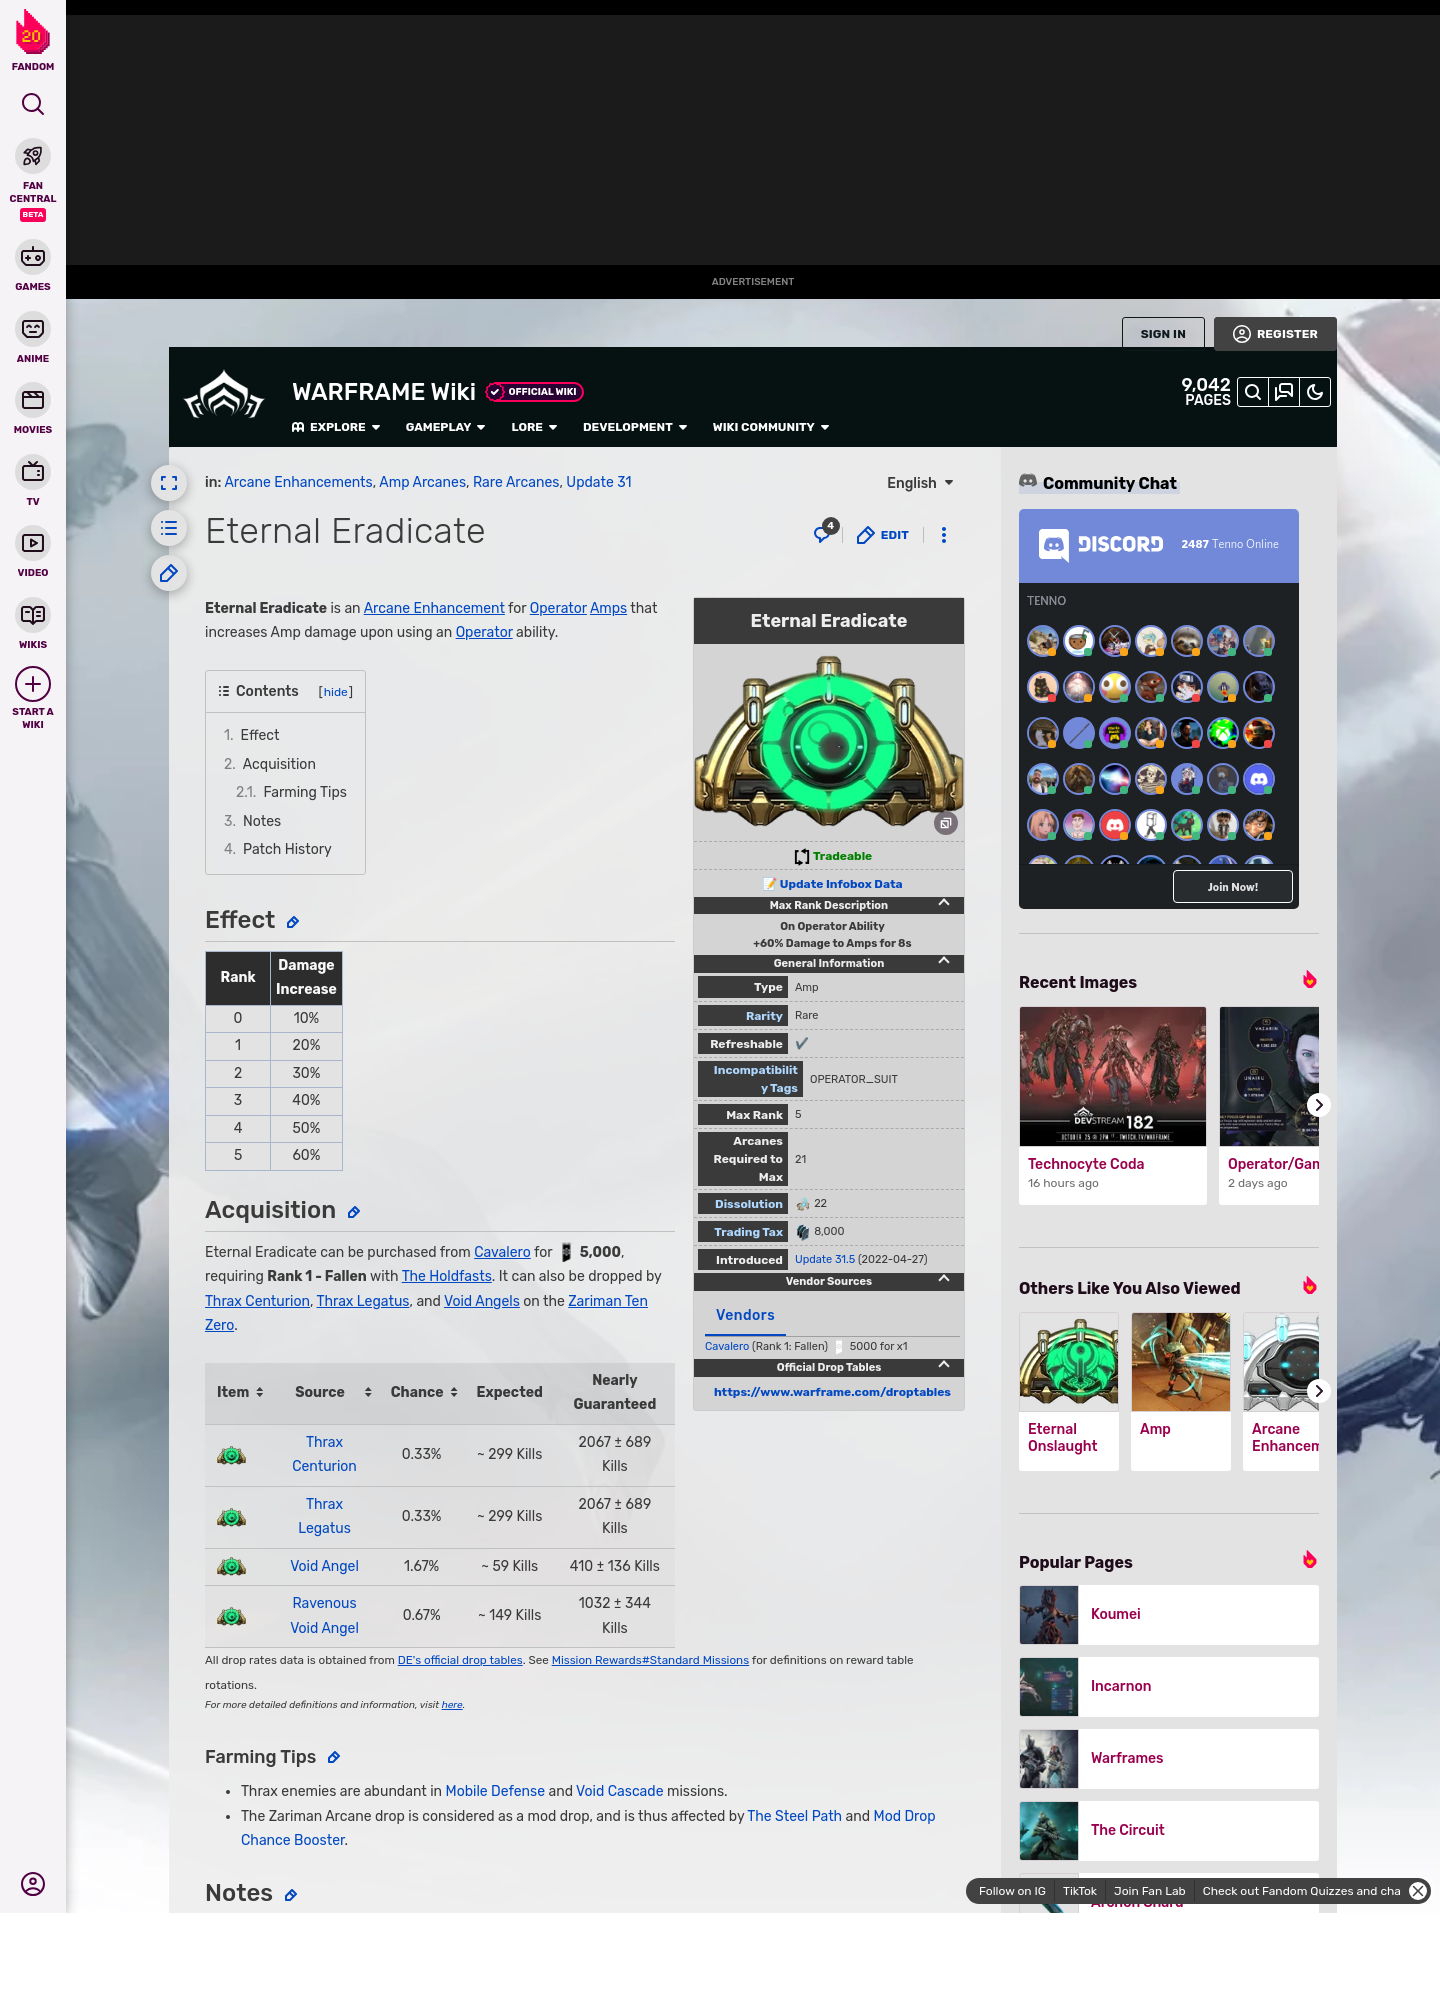The image size is (1440, 2000).
Task: Click the Warframe lotus logo
Action: pyautogui.click(x=224, y=396)
